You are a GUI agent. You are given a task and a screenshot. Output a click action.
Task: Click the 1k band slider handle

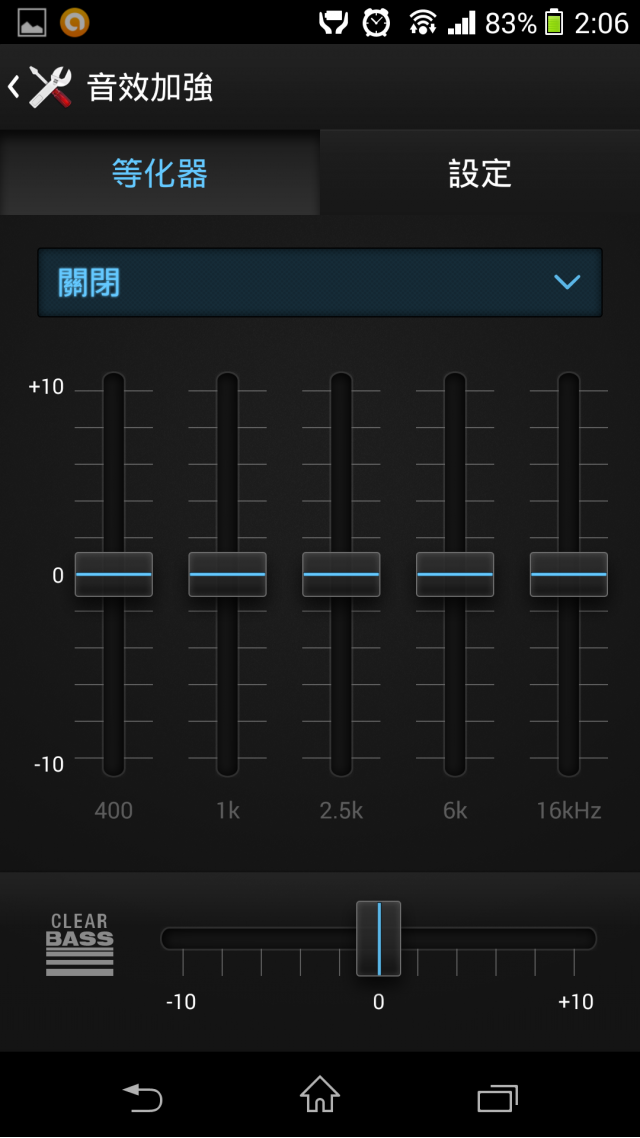point(228,575)
